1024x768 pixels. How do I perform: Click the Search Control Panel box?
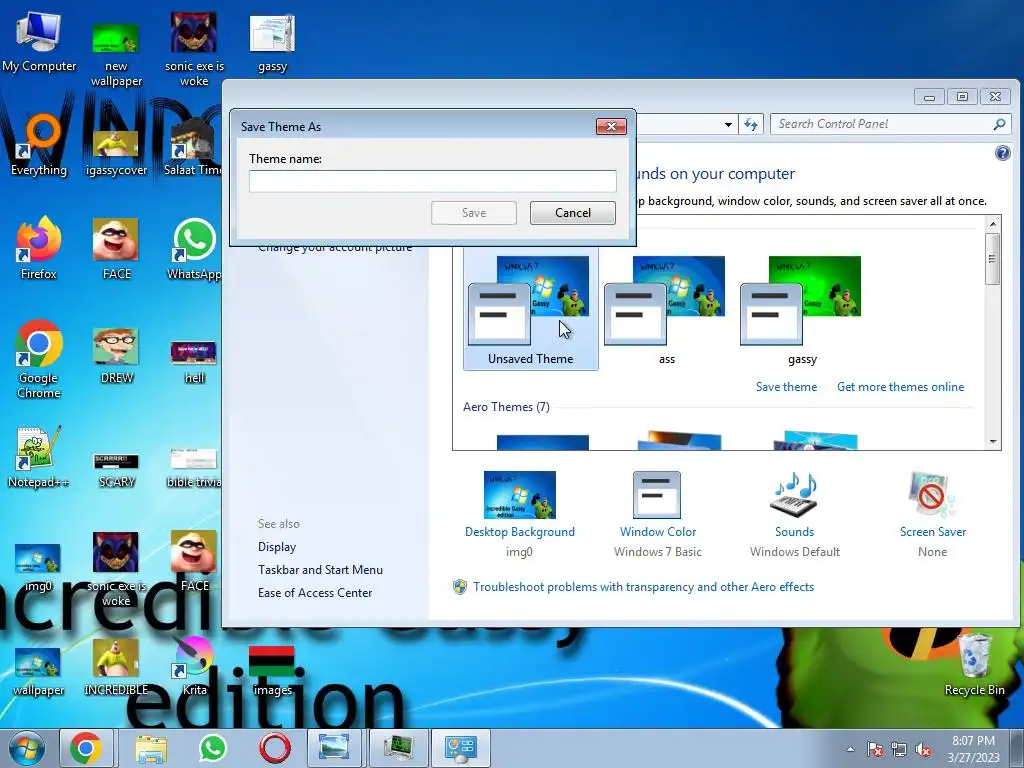pyautogui.click(x=891, y=124)
